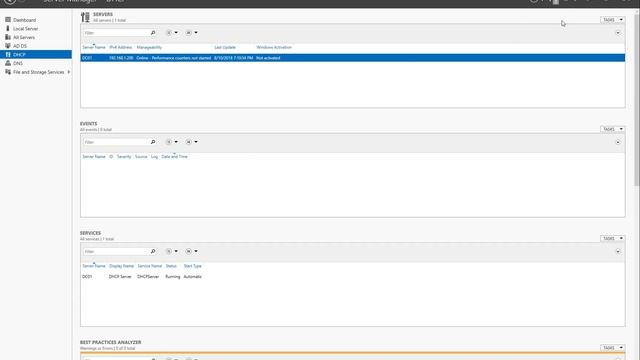Screen dimensions: 640x360
Task: Open Services saved queries dropdown
Action: pos(191,251)
